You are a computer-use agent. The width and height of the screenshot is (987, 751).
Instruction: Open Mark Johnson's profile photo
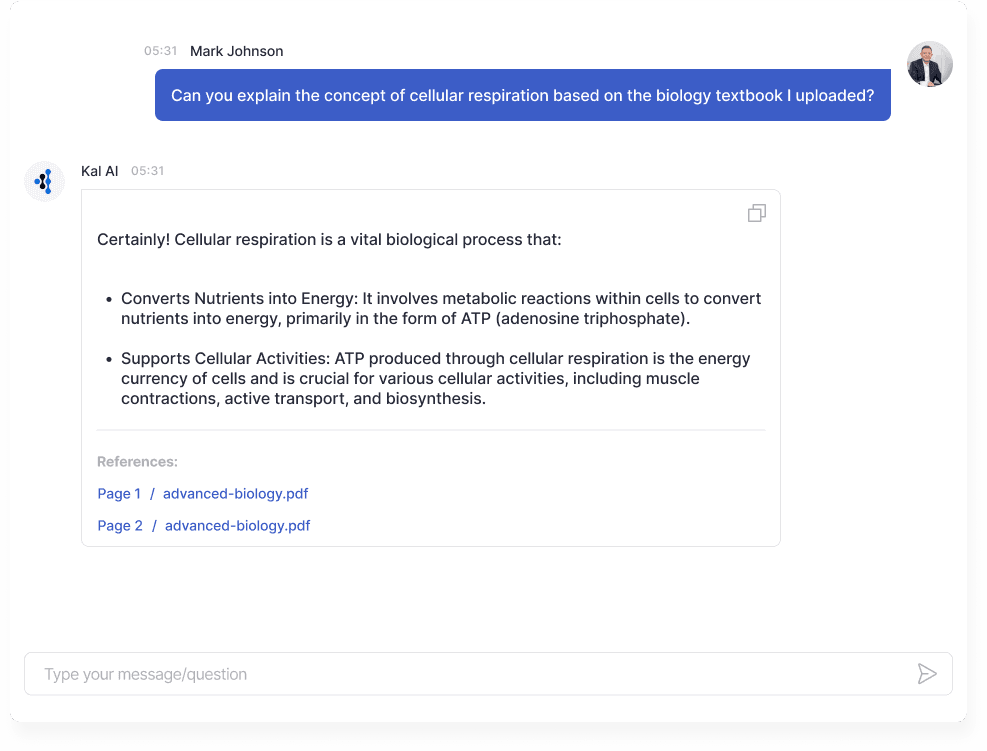[x=929, y=64]
